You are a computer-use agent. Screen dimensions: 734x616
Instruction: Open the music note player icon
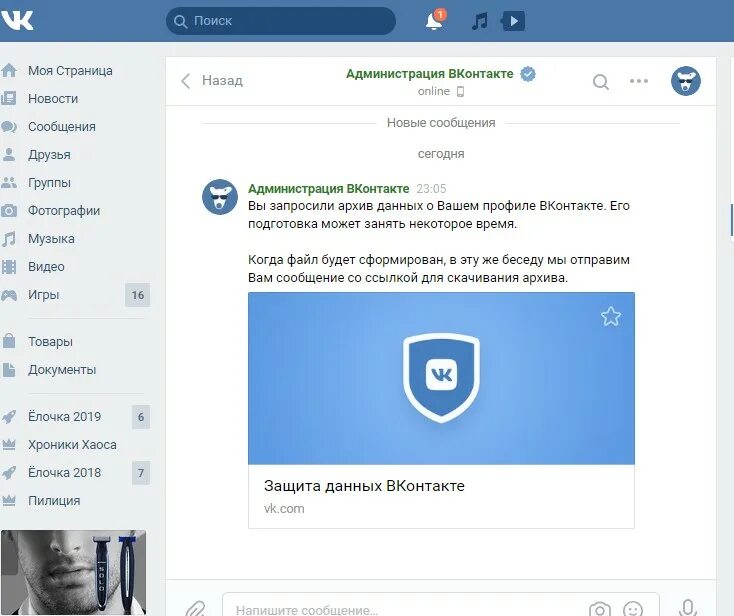point(480,21)
